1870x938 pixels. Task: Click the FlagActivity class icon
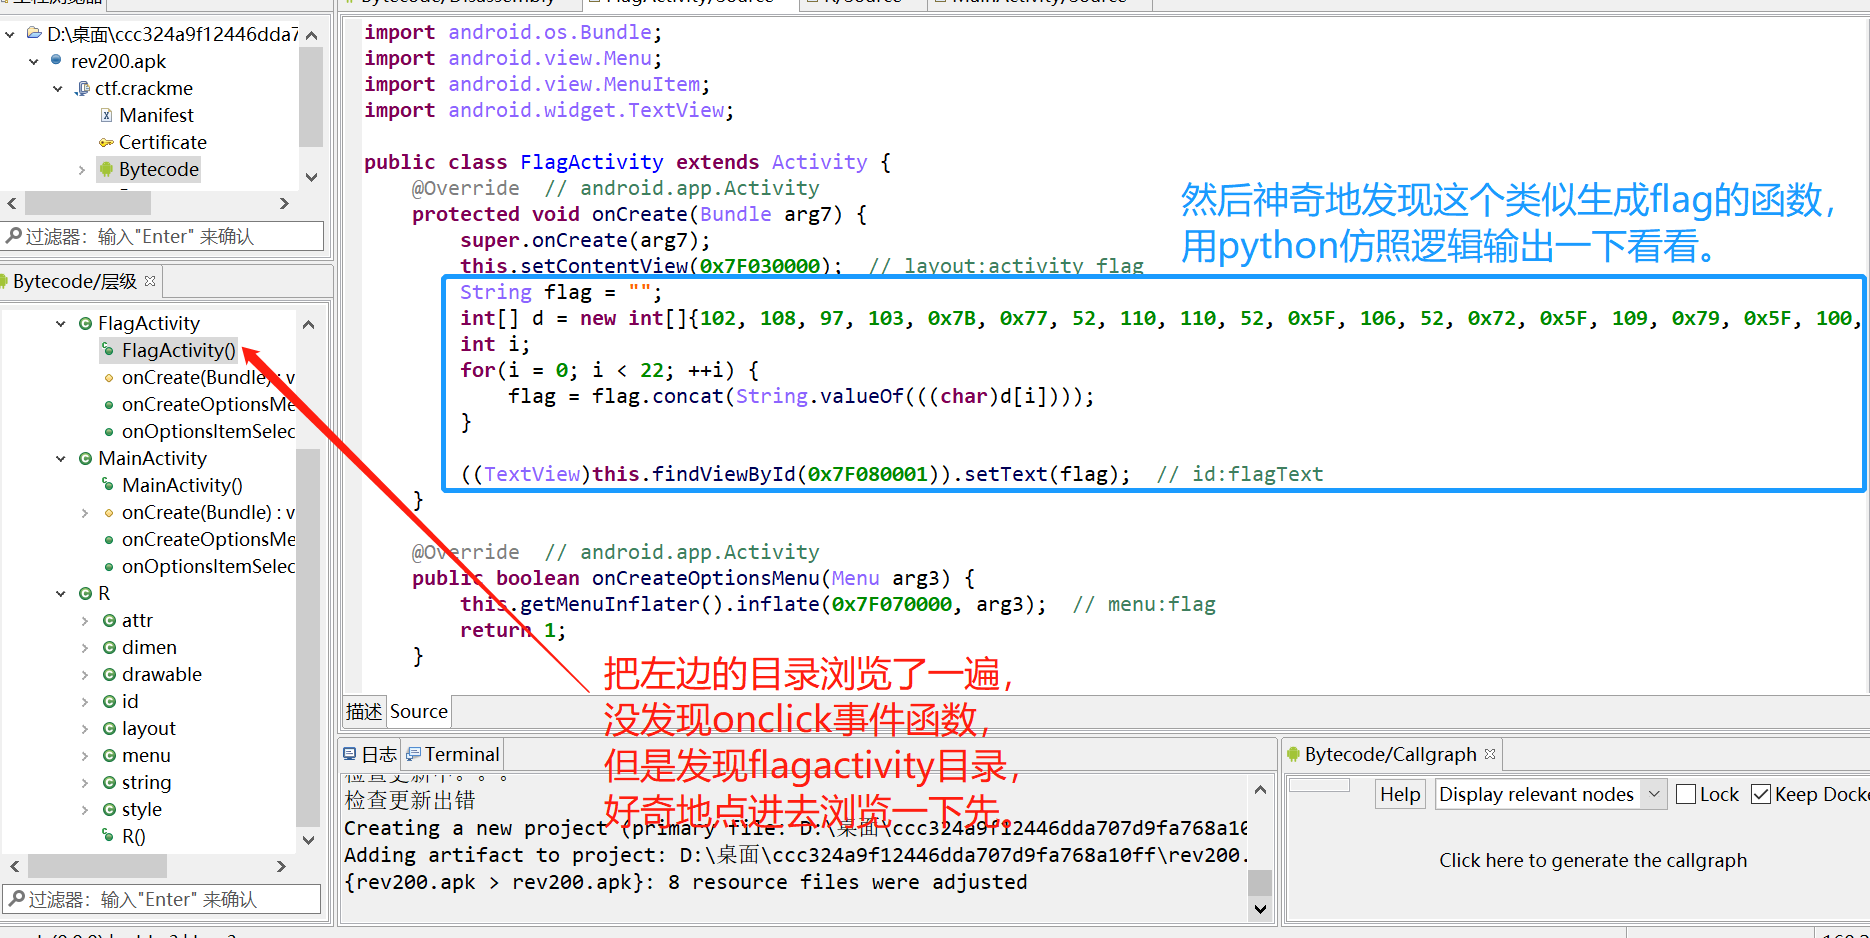click(x=85, y=323)
